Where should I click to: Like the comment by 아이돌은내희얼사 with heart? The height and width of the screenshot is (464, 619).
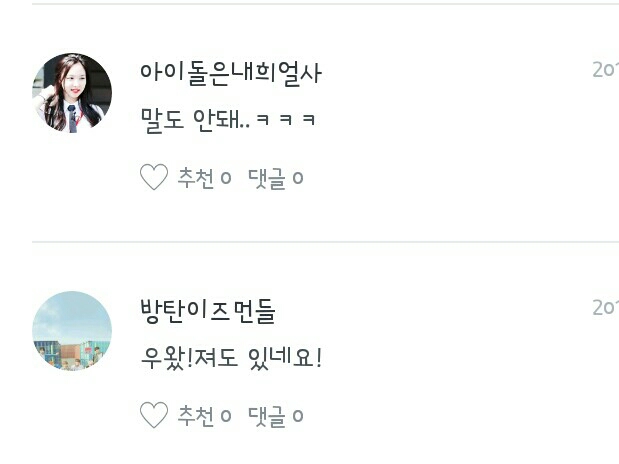coord(154,177)
